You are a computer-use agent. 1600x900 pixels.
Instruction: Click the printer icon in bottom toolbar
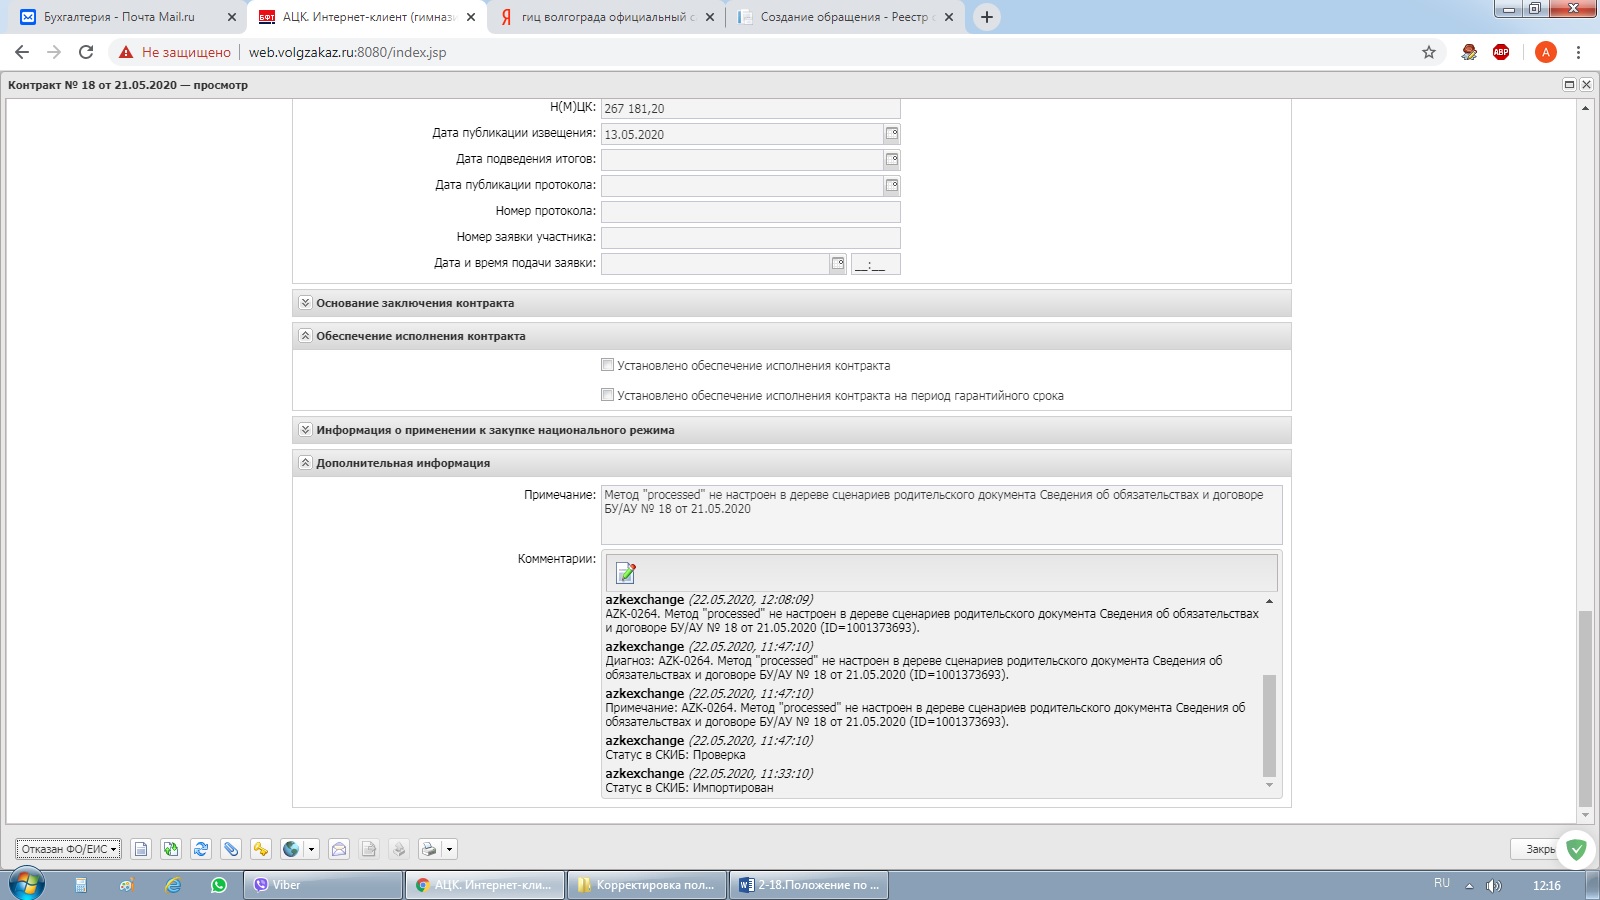[x=429, y=849]
